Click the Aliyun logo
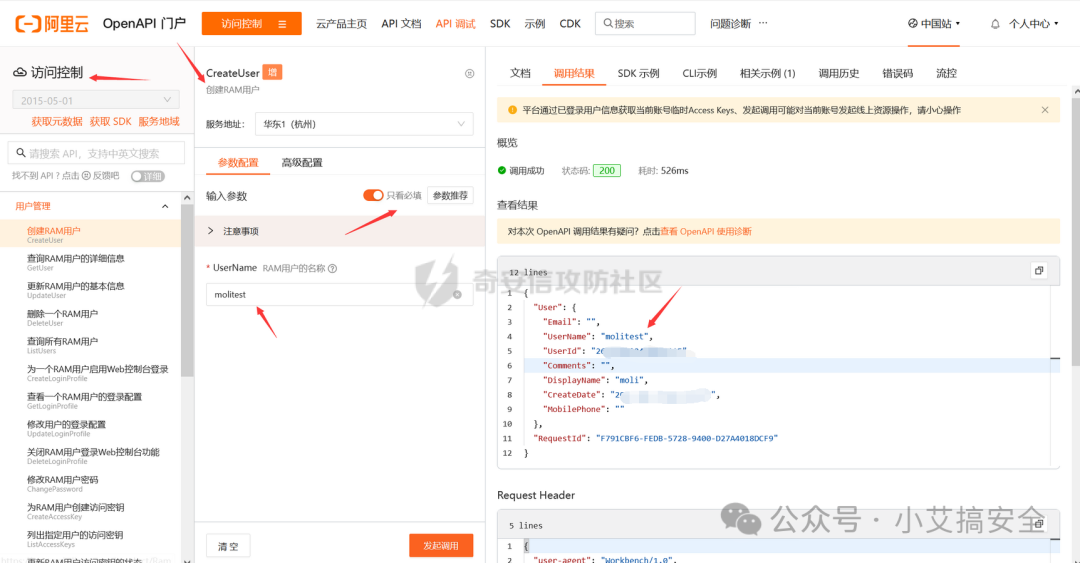This screenshot has width=1080, height=563. point(52,24)
